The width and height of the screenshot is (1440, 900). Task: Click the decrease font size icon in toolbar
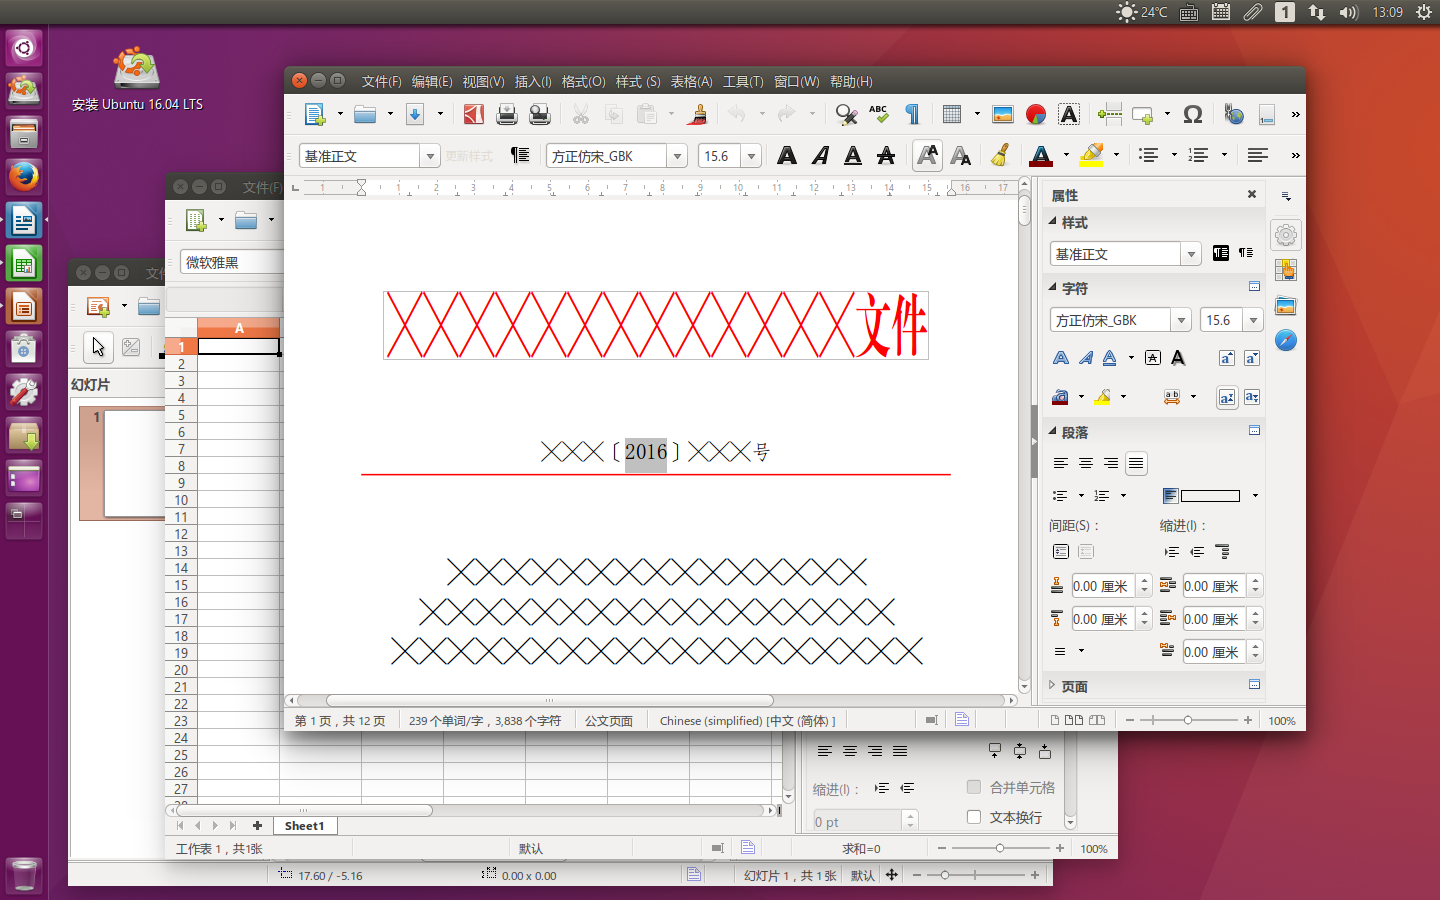tap(961, 155)
